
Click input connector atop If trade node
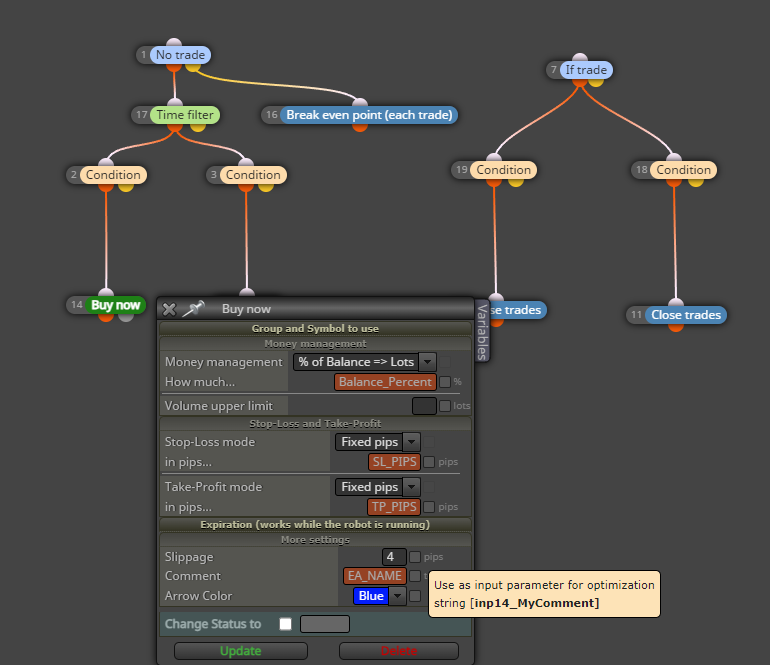580,58
